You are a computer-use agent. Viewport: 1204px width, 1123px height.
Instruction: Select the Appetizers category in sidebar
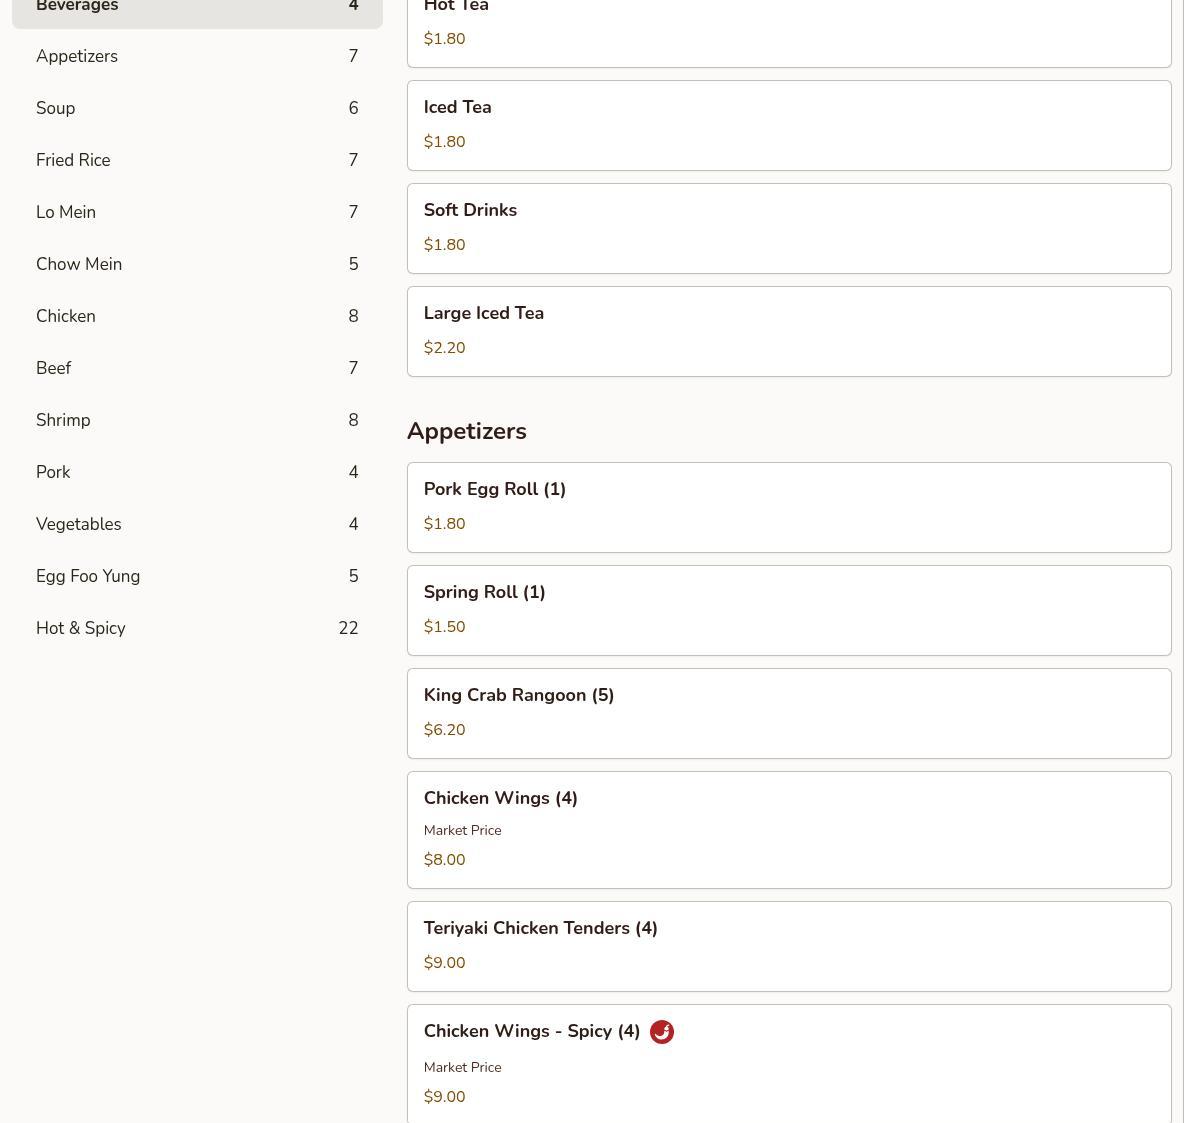click(x=197, y=57)
